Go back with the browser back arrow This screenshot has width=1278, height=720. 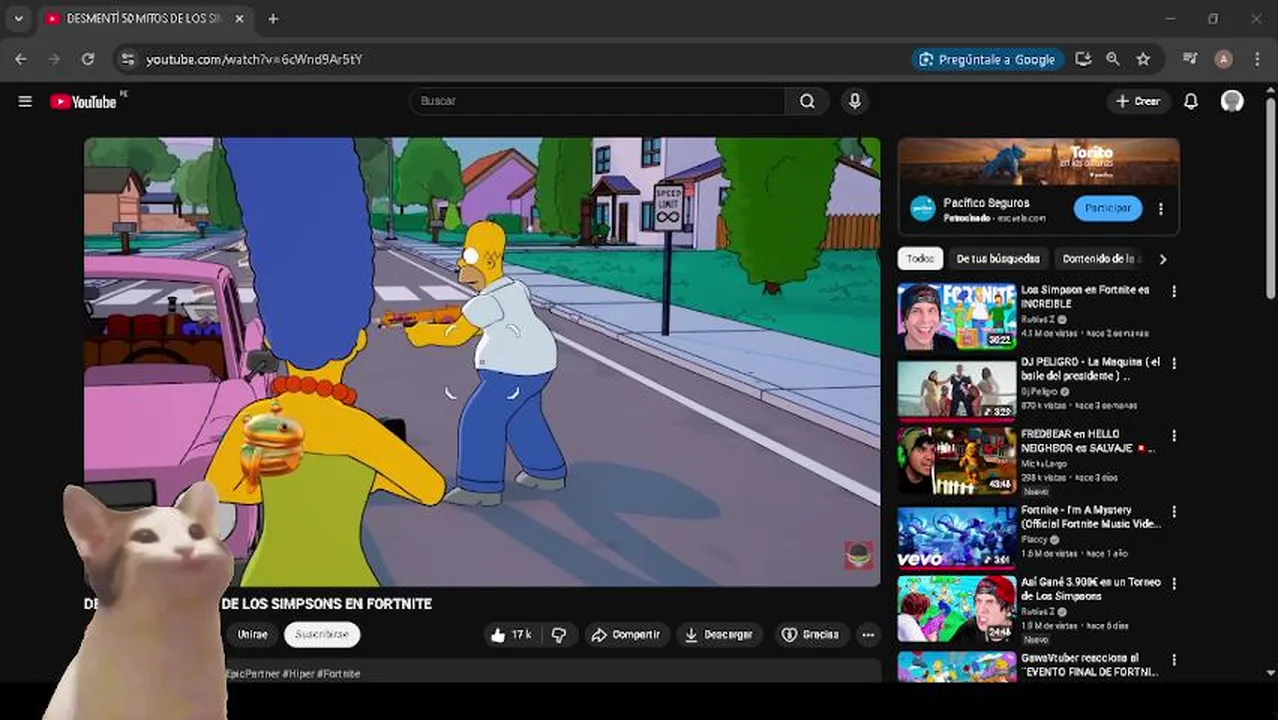click(x=21, y=59)
